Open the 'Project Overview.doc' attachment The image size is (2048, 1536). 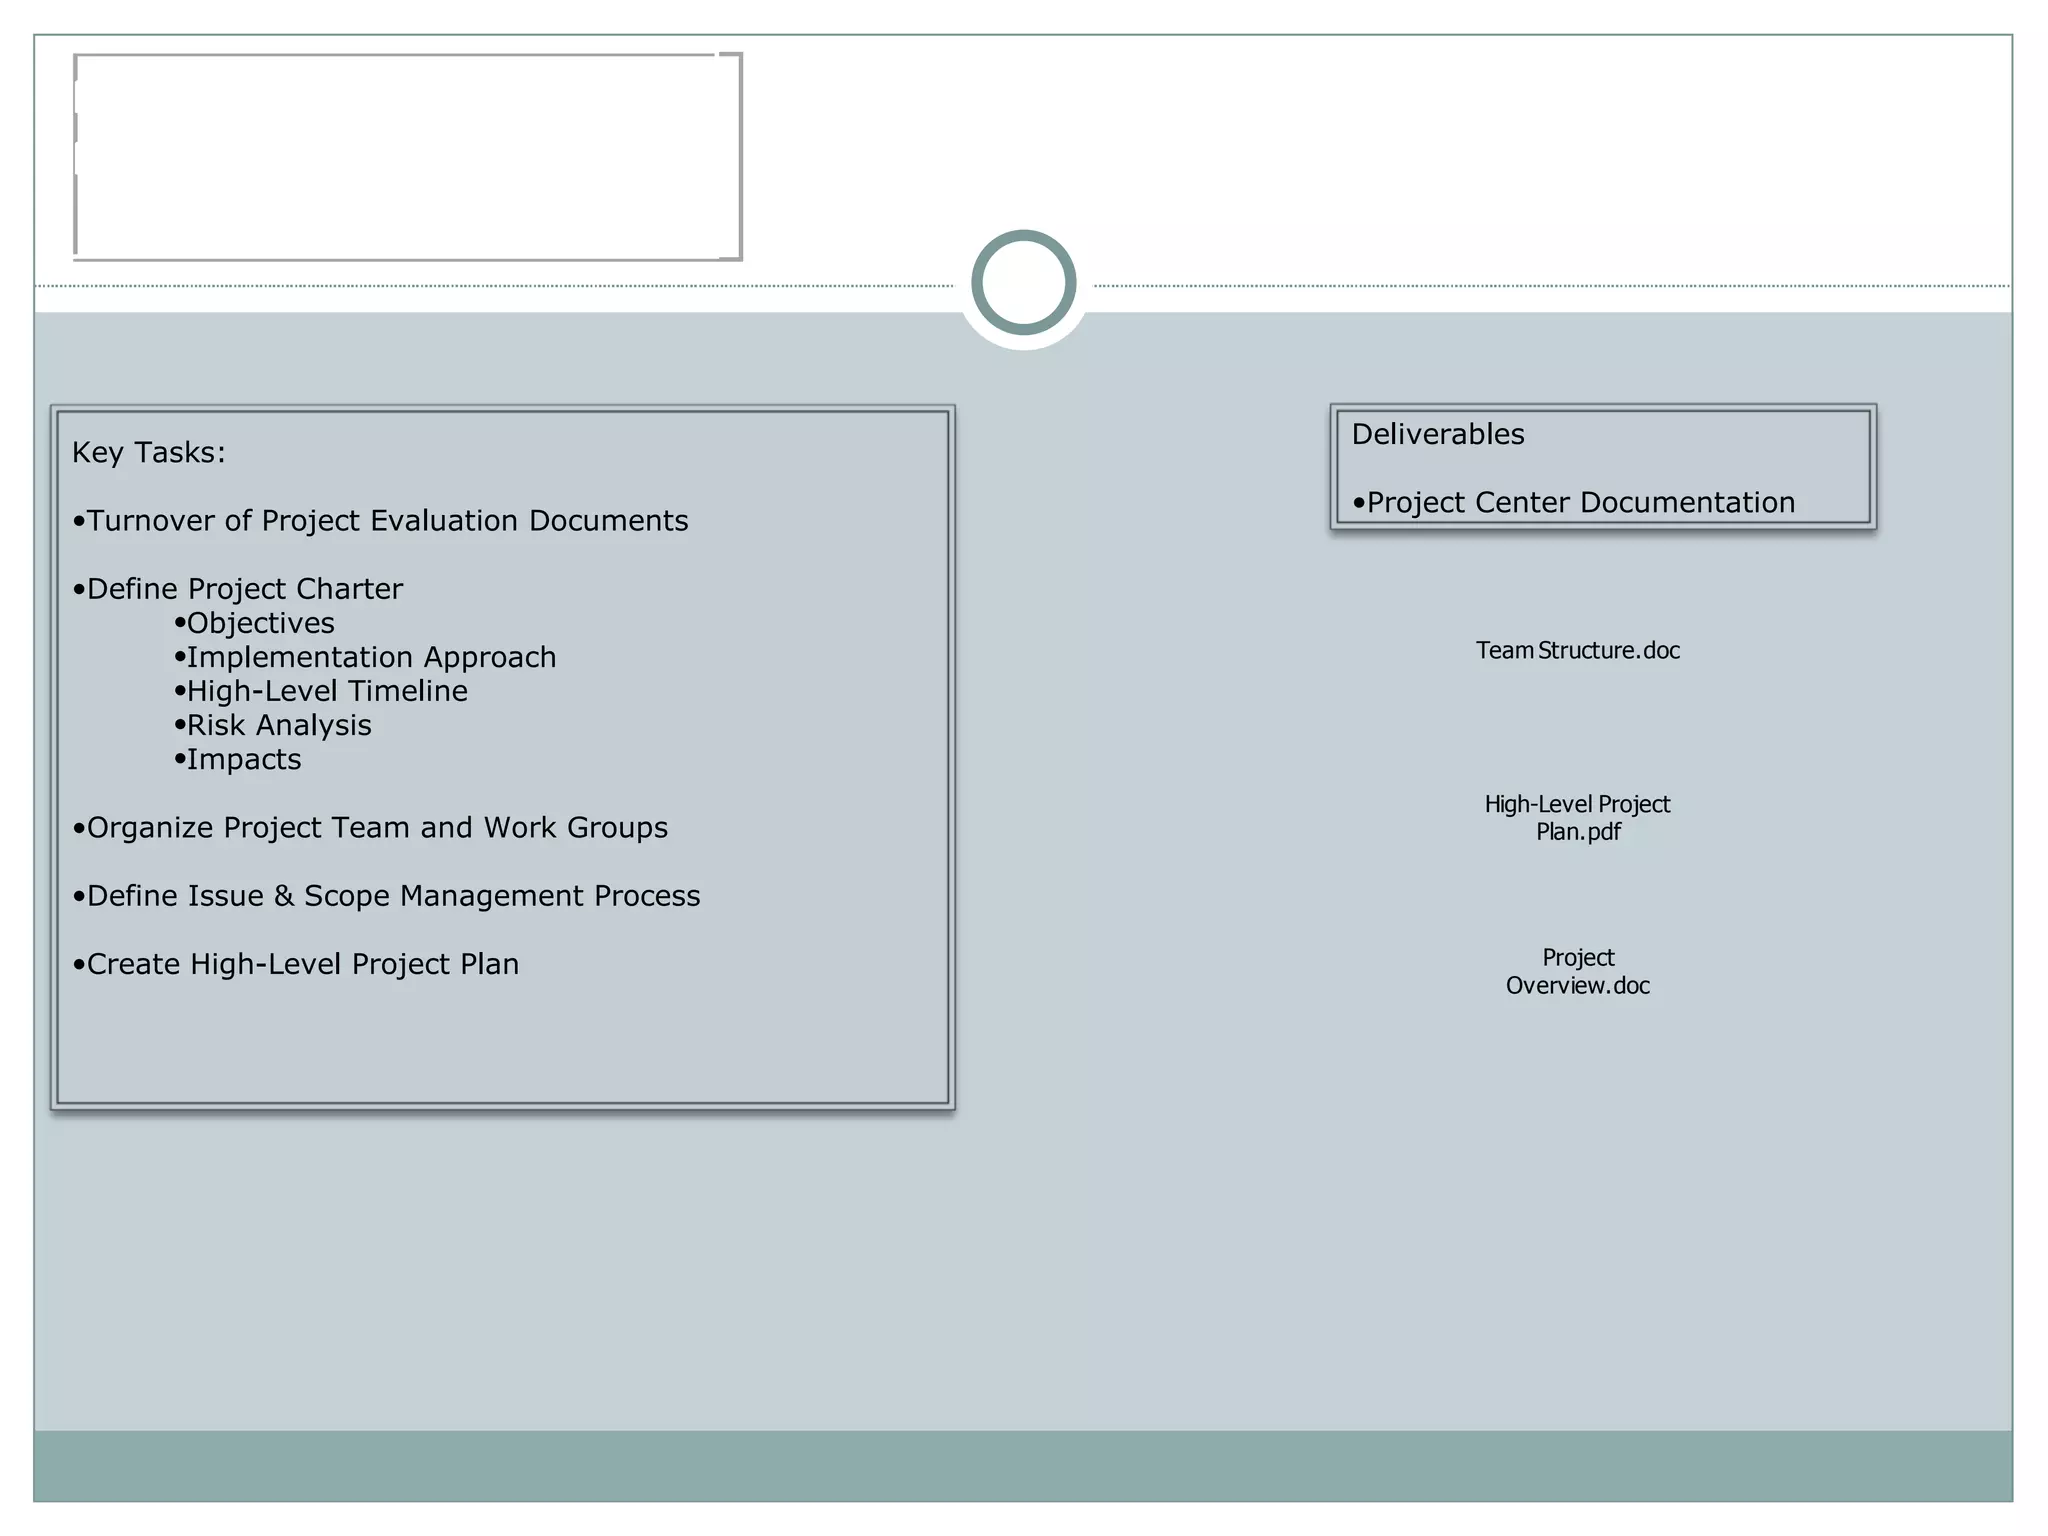1578,971
